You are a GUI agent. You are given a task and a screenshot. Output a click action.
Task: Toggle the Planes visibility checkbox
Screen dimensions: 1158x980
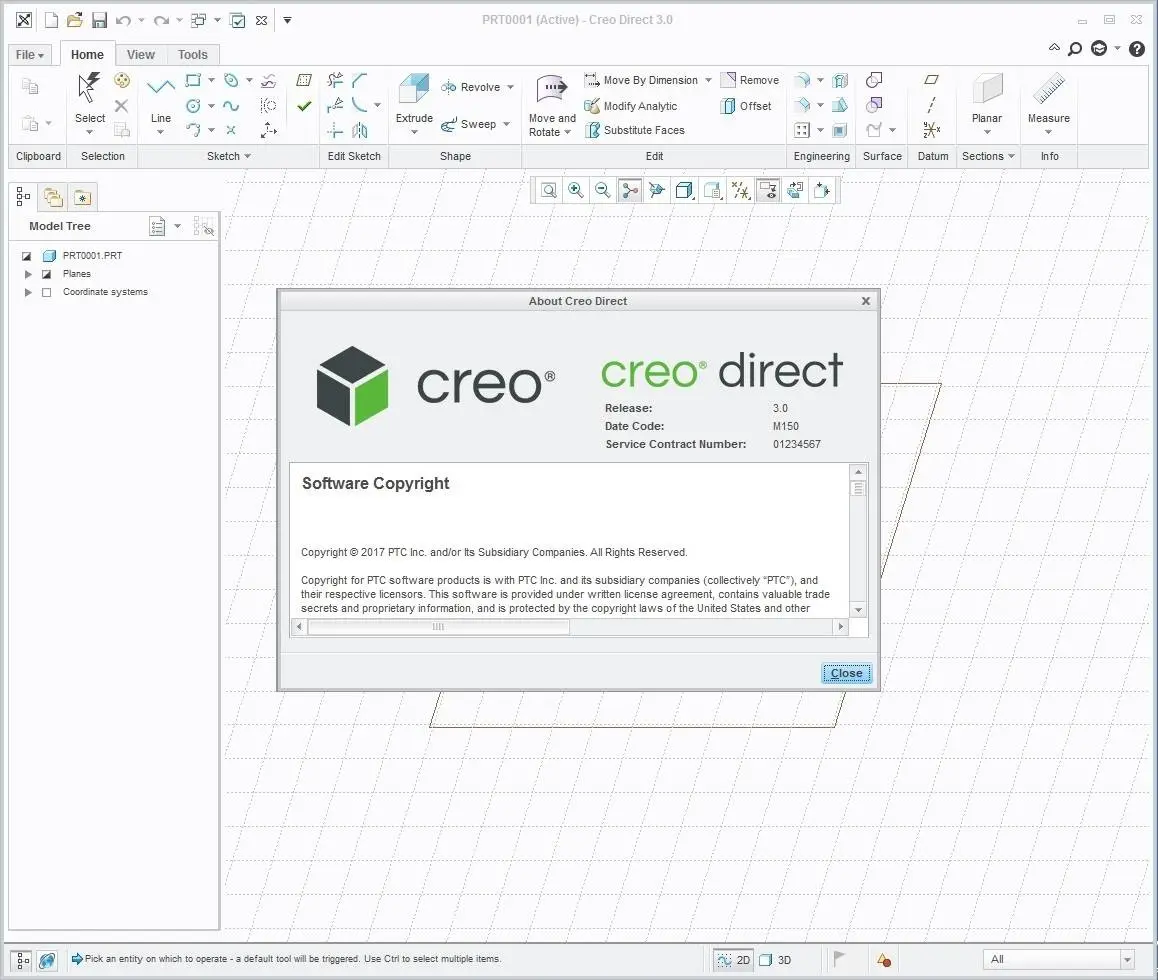click(47, 274)
